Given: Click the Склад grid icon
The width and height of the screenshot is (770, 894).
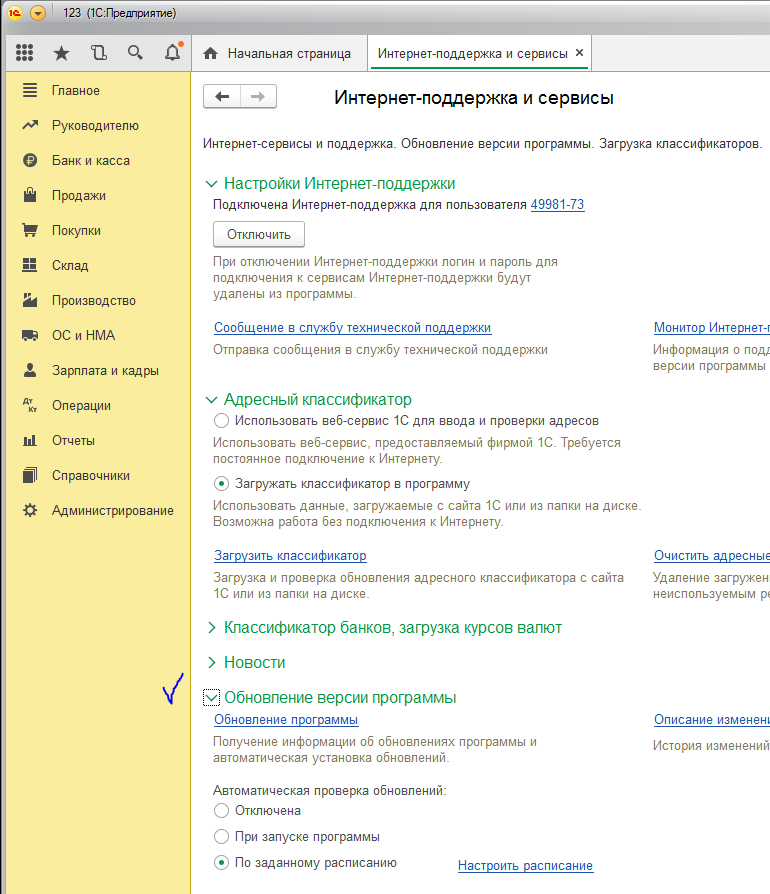Looking at the screenshot, I should click(30, 265).
